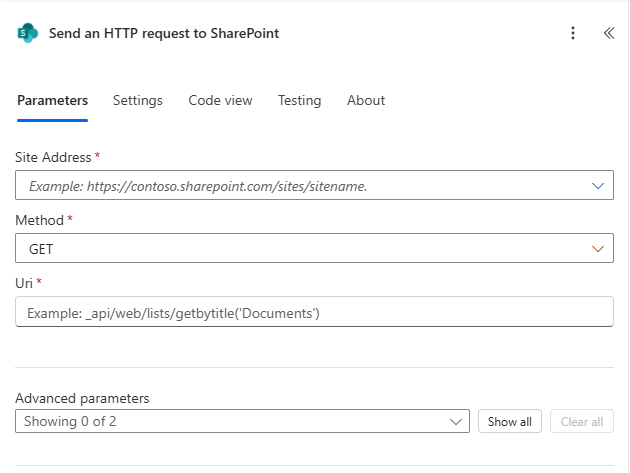Viewport: 630px width, 473px height.
Task: Click the 'Send an HTTP request to SharePoint' title
Action: click(x=164, y=33)
